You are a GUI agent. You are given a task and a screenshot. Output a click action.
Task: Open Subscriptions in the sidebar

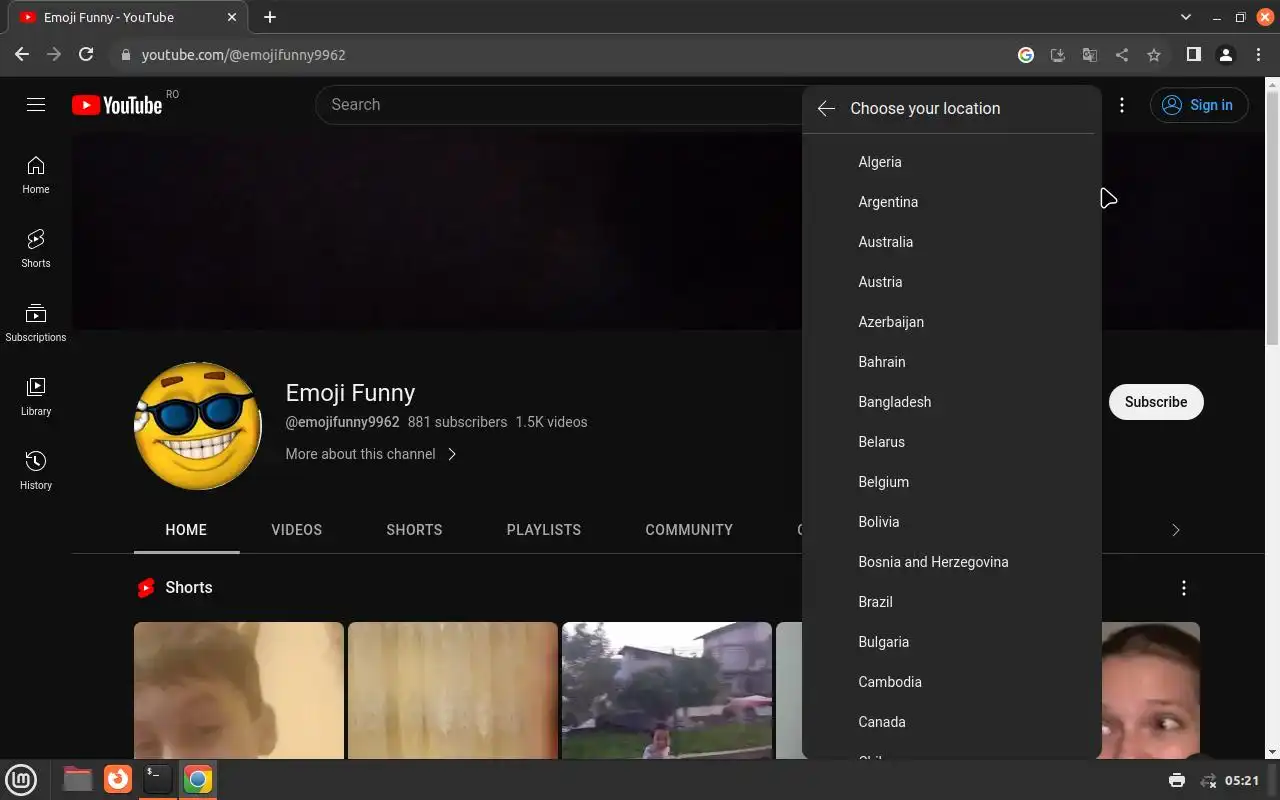pyautogui.click(x=36, y=323)
